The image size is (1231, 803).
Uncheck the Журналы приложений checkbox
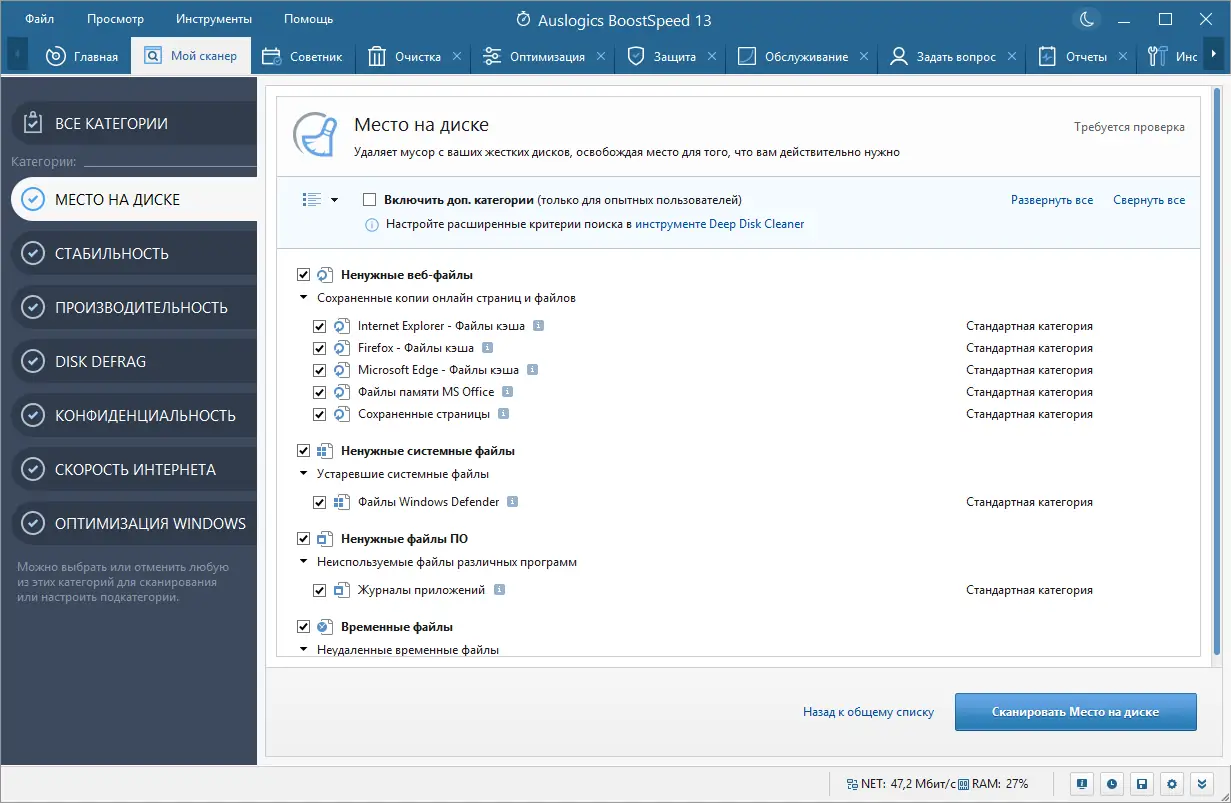pos(320,590)
